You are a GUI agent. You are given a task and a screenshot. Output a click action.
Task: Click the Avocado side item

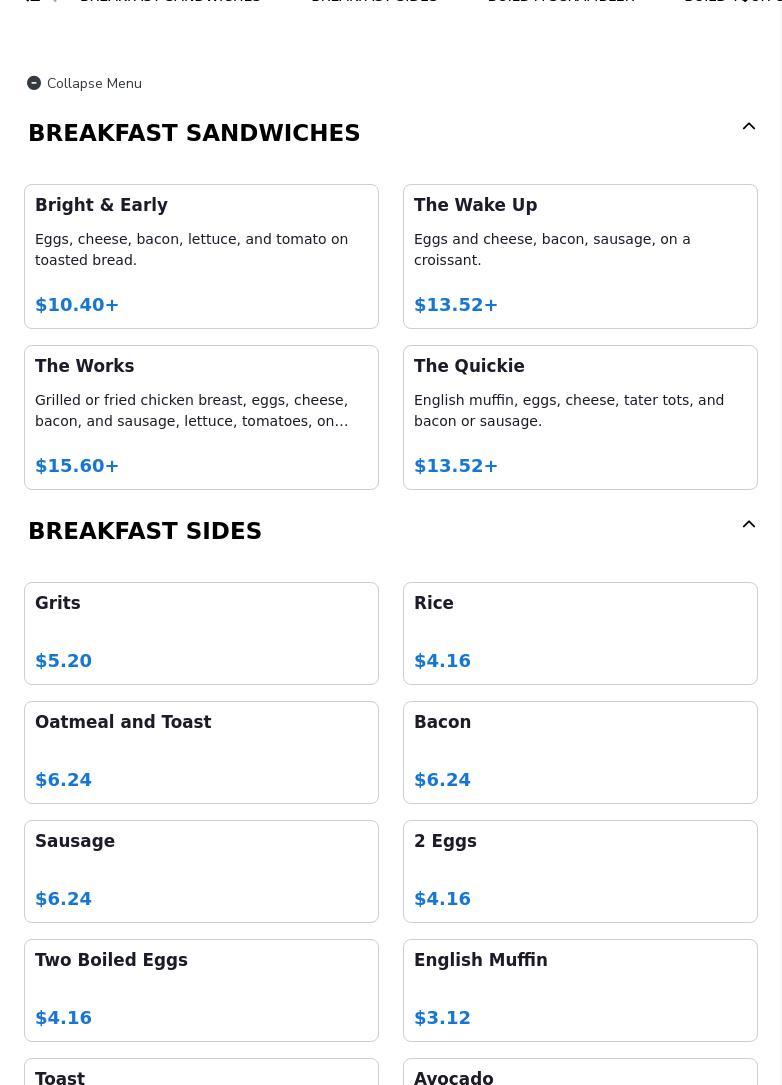580,1074
